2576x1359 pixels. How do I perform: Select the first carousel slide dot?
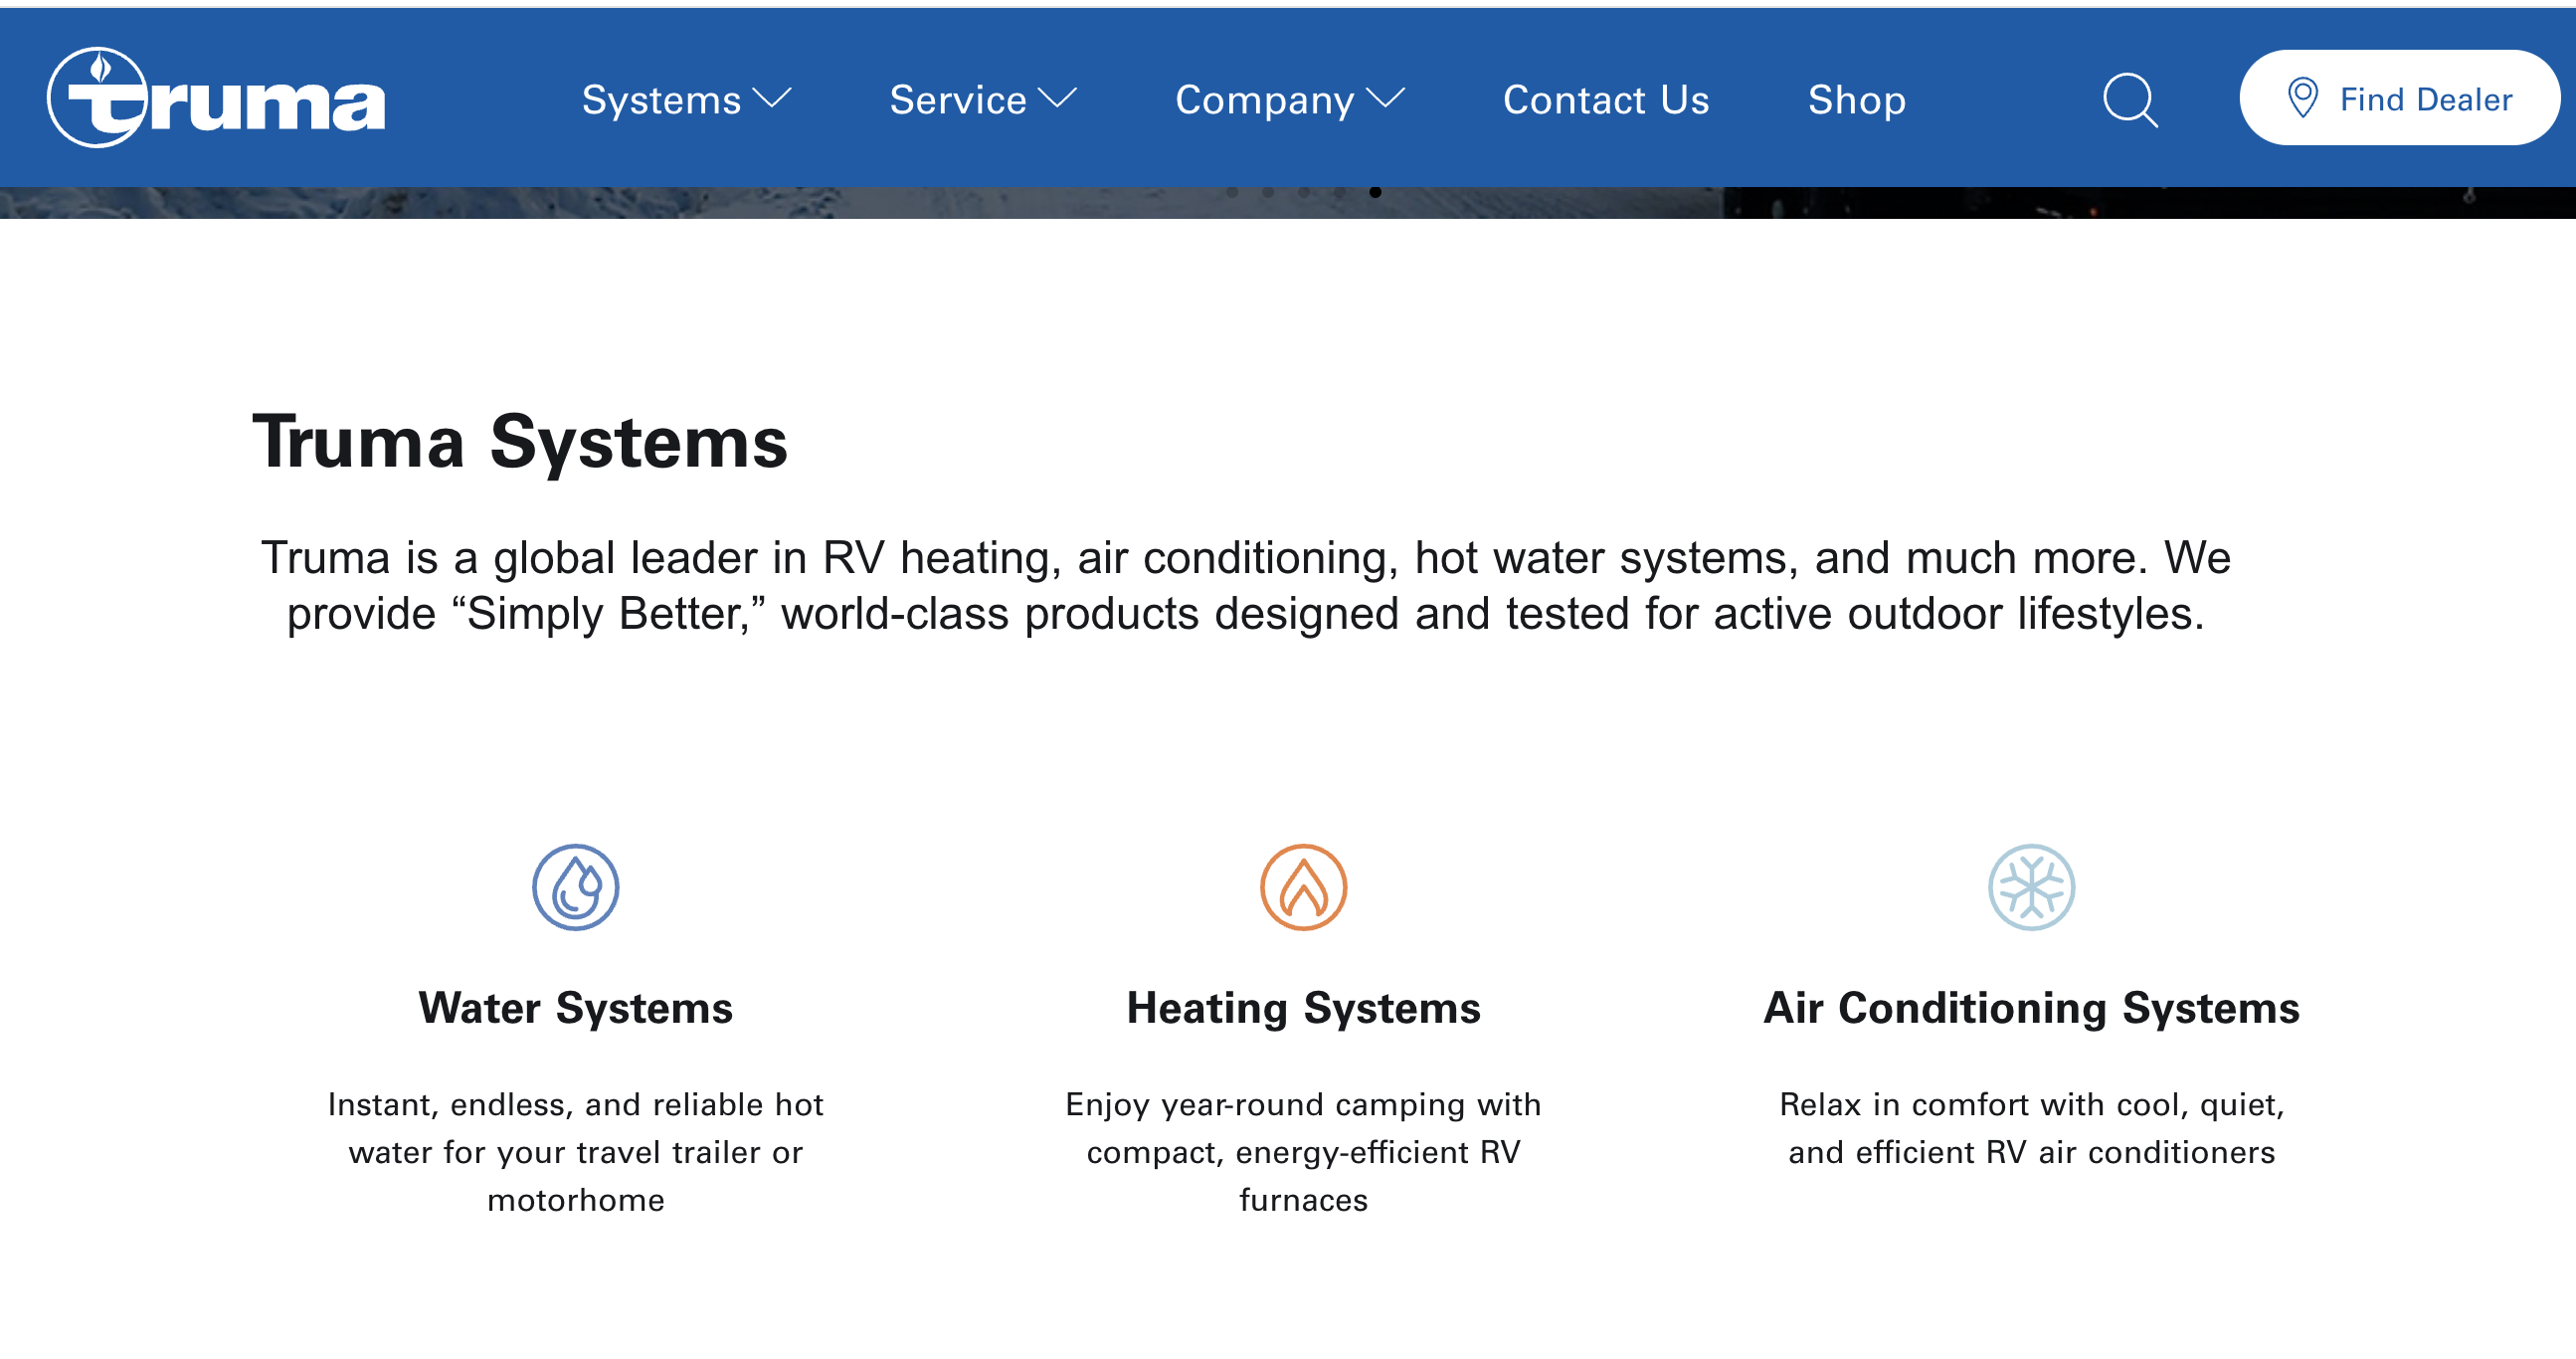pyautogui.click(x=1232, y=192)
